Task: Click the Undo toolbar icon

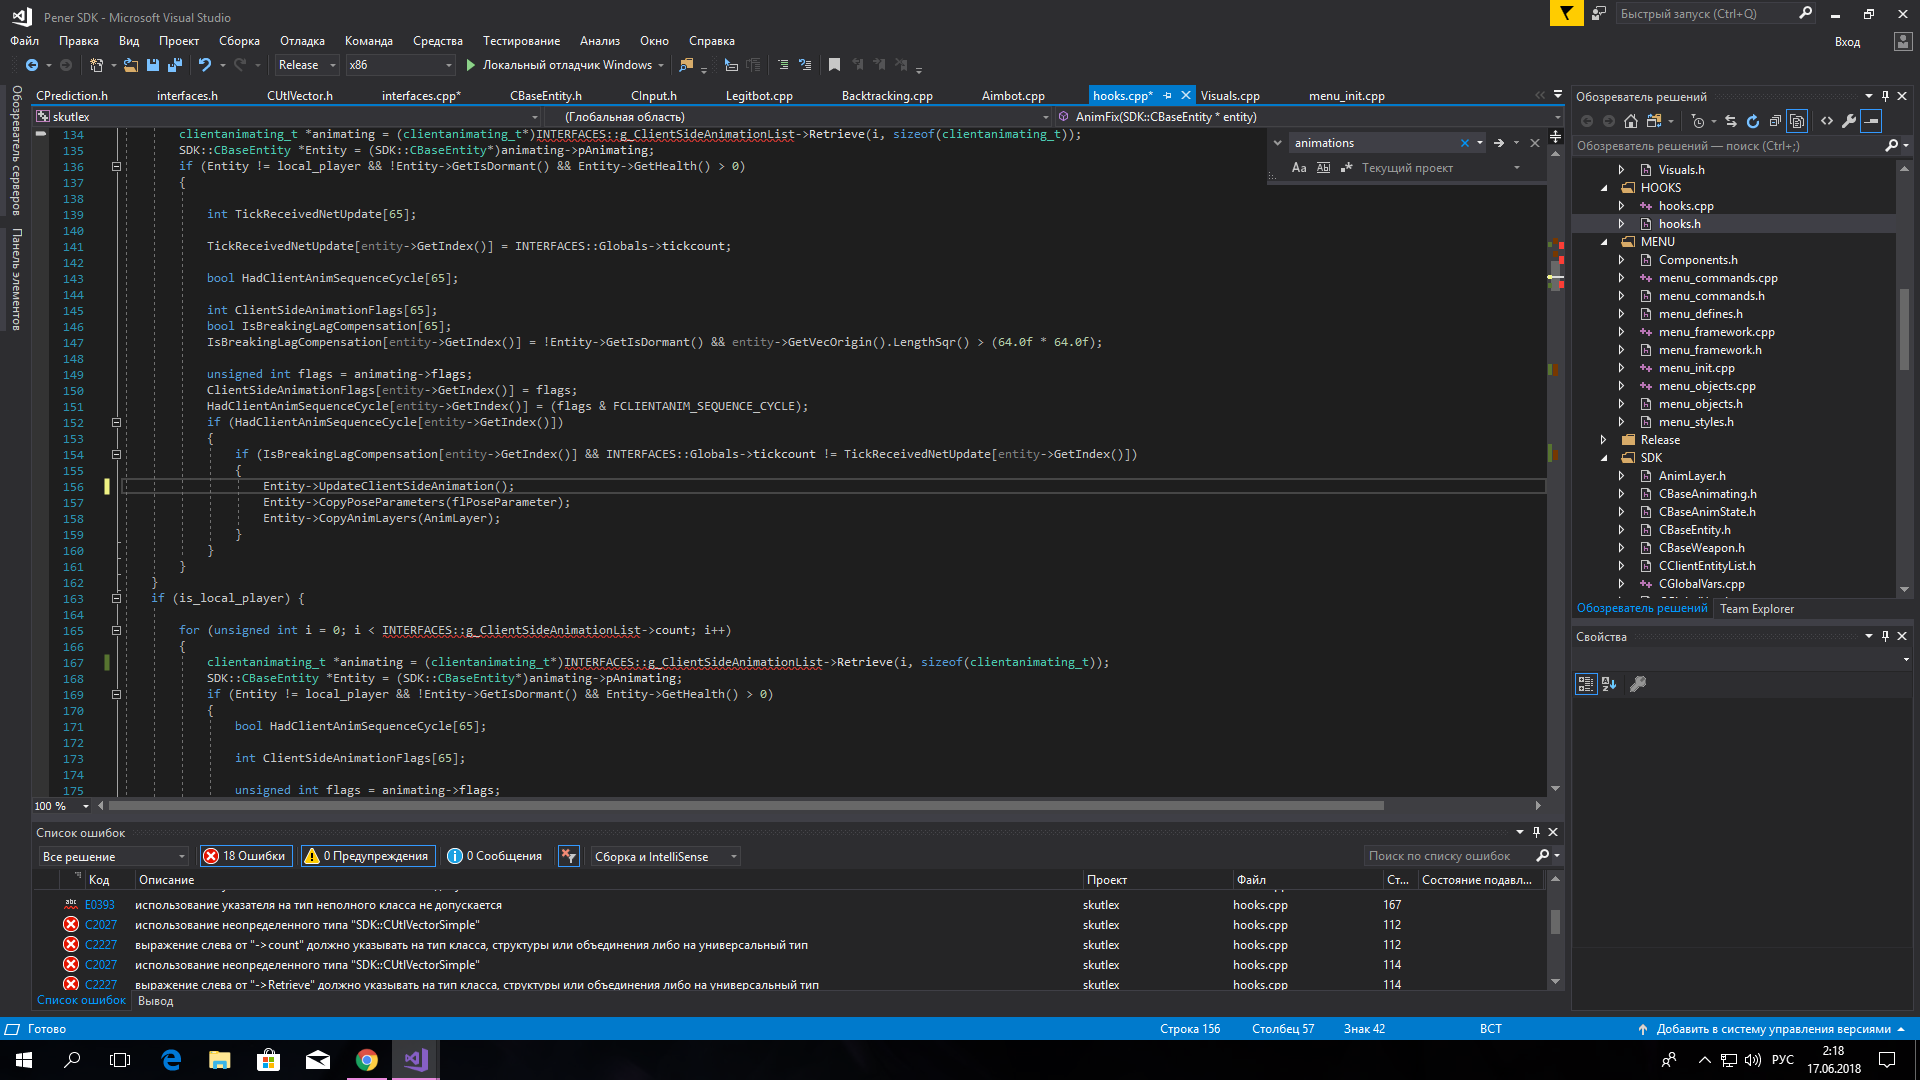Action: click(205, 65)
